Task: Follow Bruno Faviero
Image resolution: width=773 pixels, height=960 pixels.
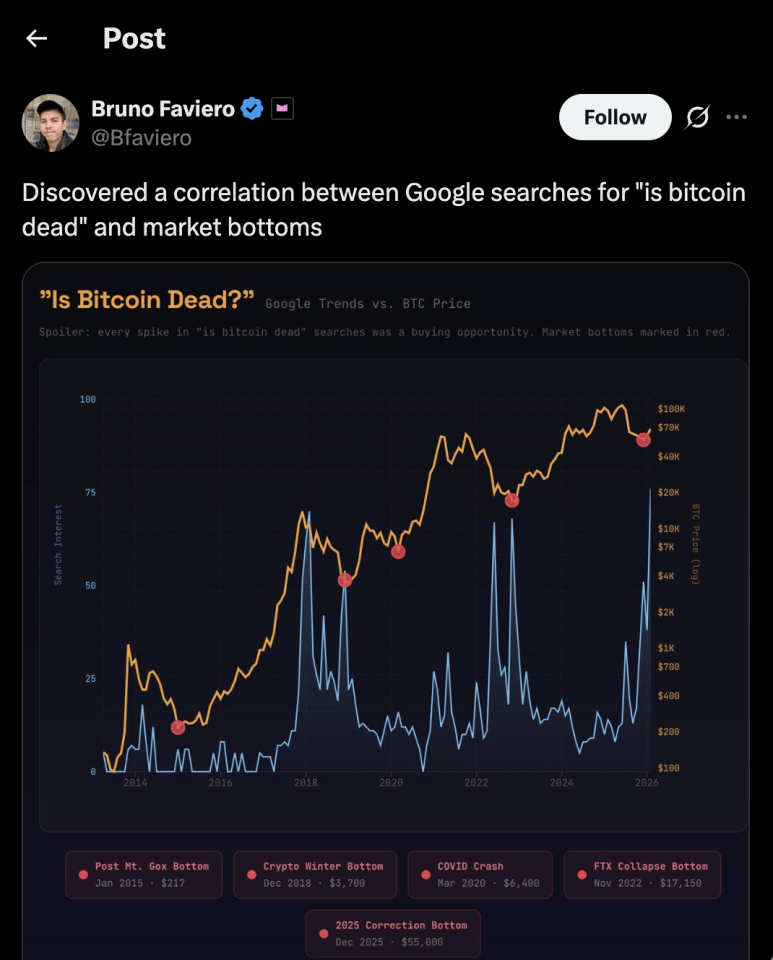Action: point(615,118)
